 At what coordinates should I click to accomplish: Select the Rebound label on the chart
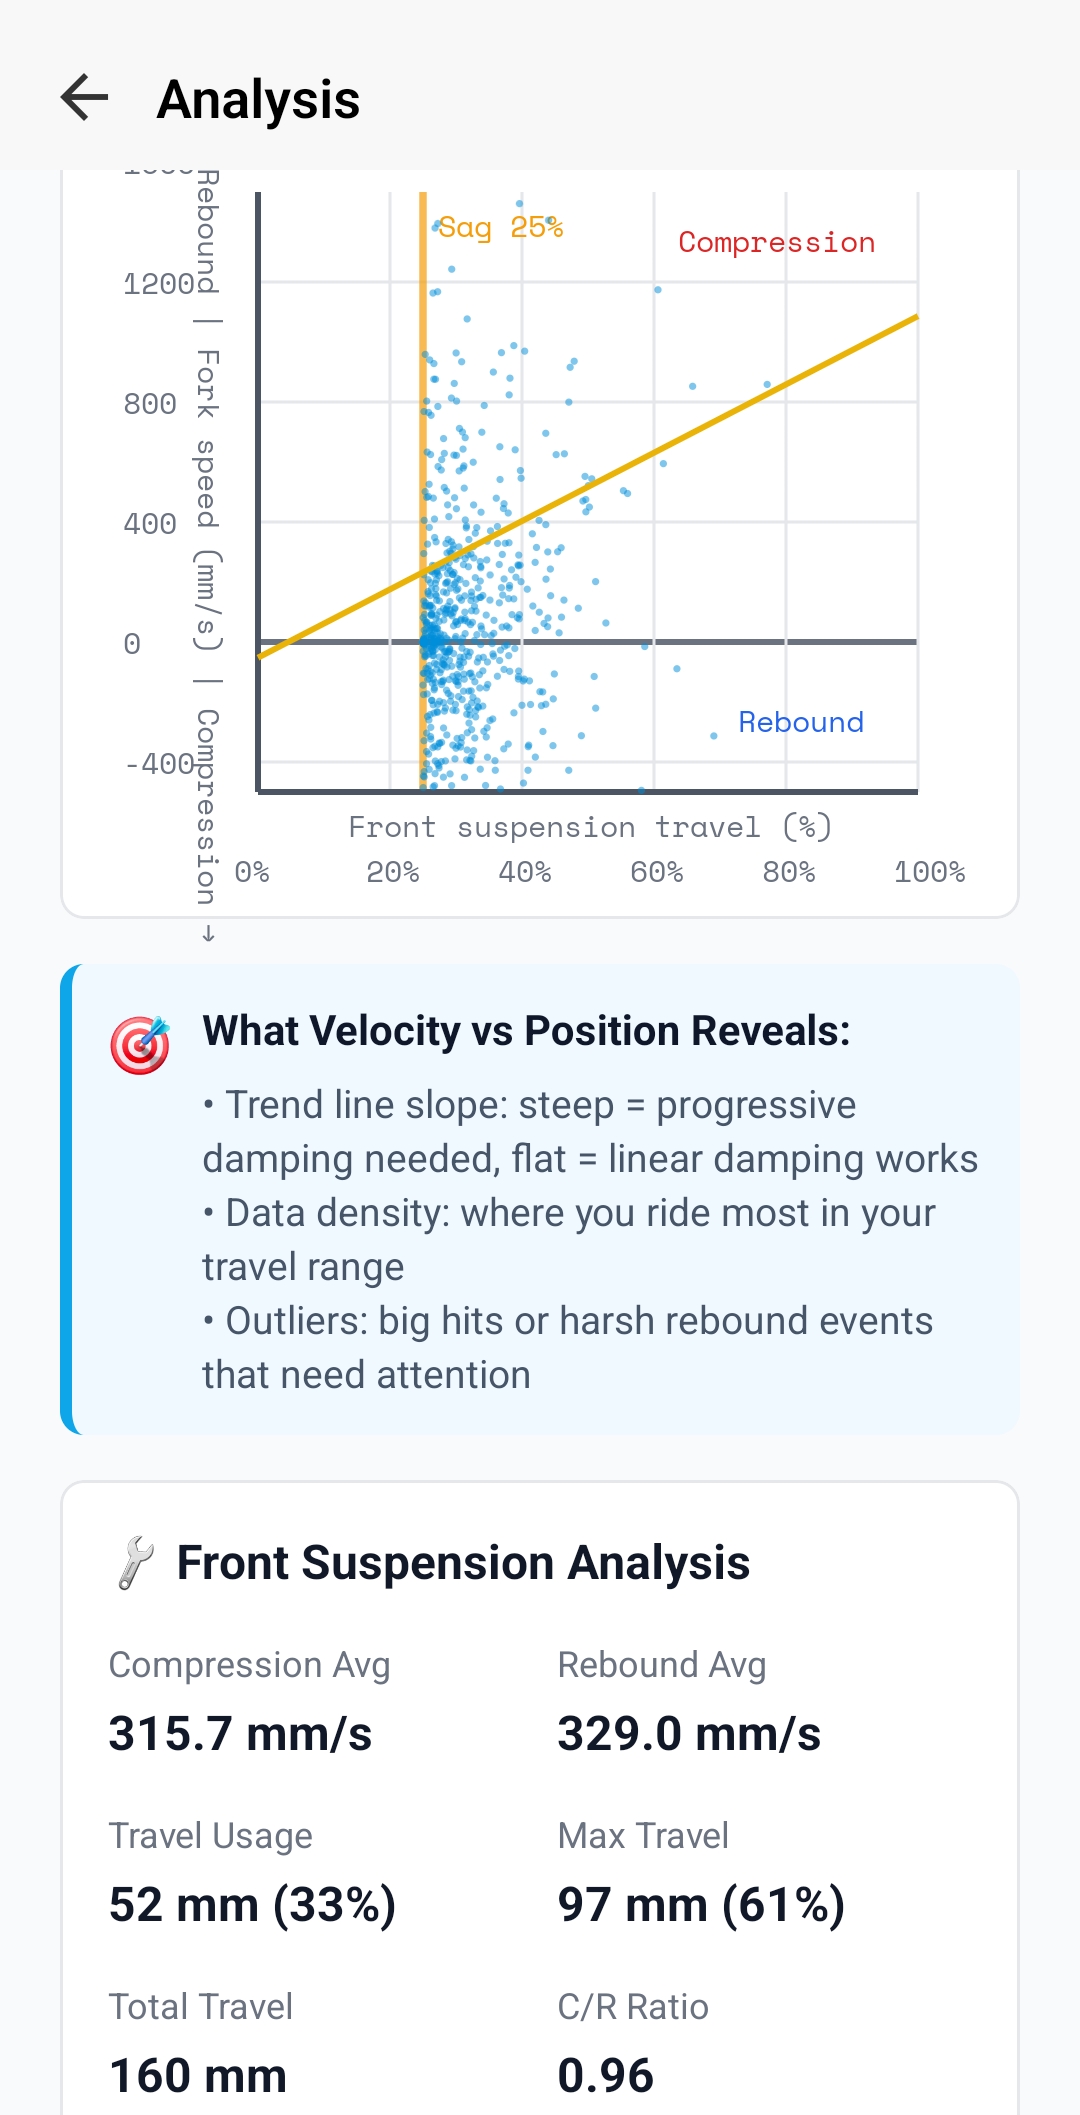click(x=800, y=722)
